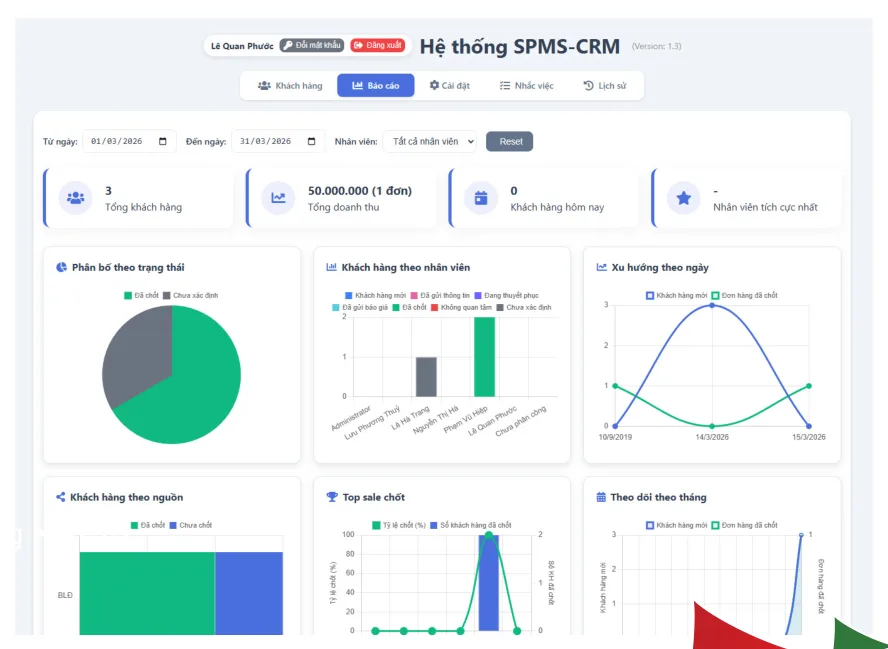Click the Version: 1.3 label

click(656, 46)
